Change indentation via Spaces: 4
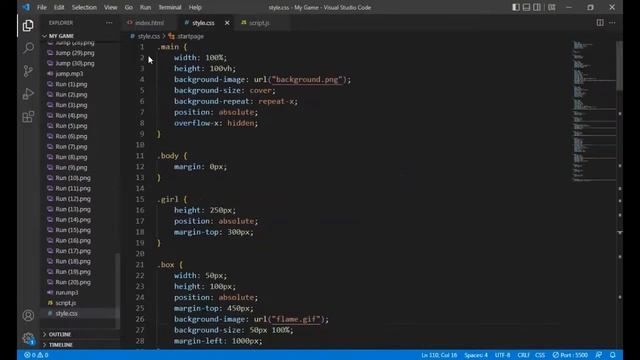This screenshot has height=360, width=640. tap(476, 355)
